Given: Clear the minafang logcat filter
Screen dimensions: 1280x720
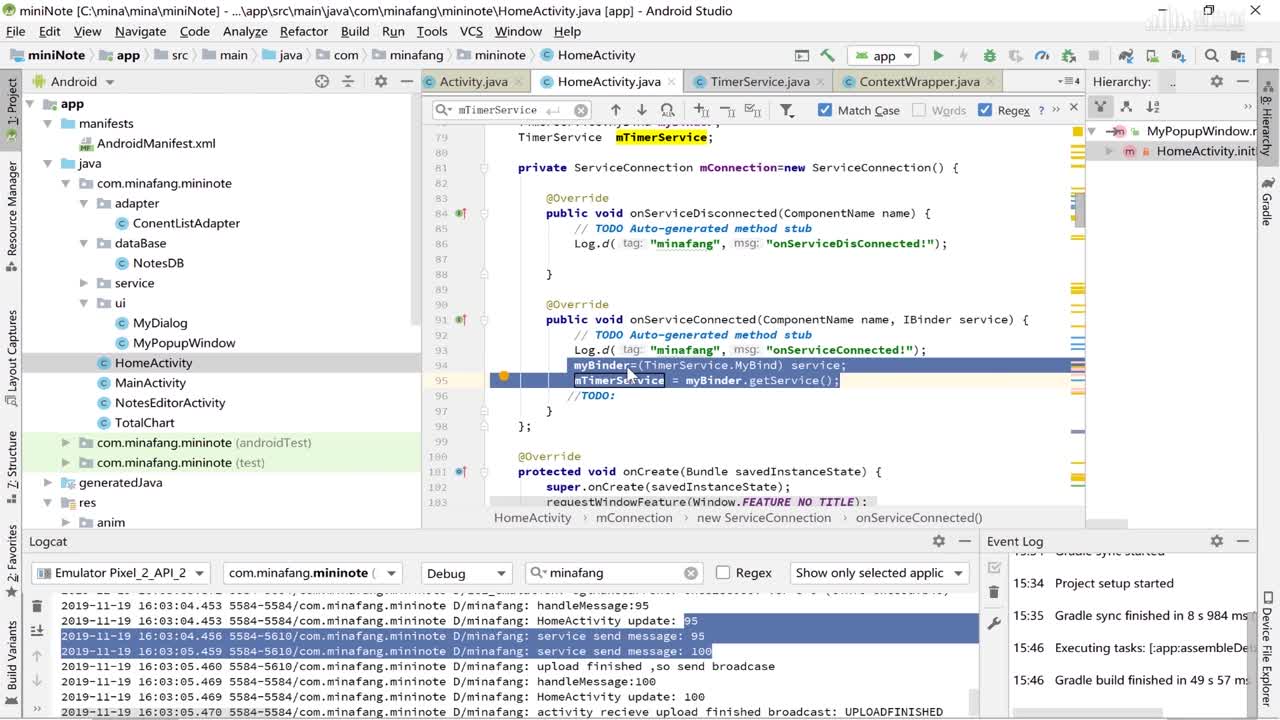Looking at the screenshot, I should coord(691,573).
